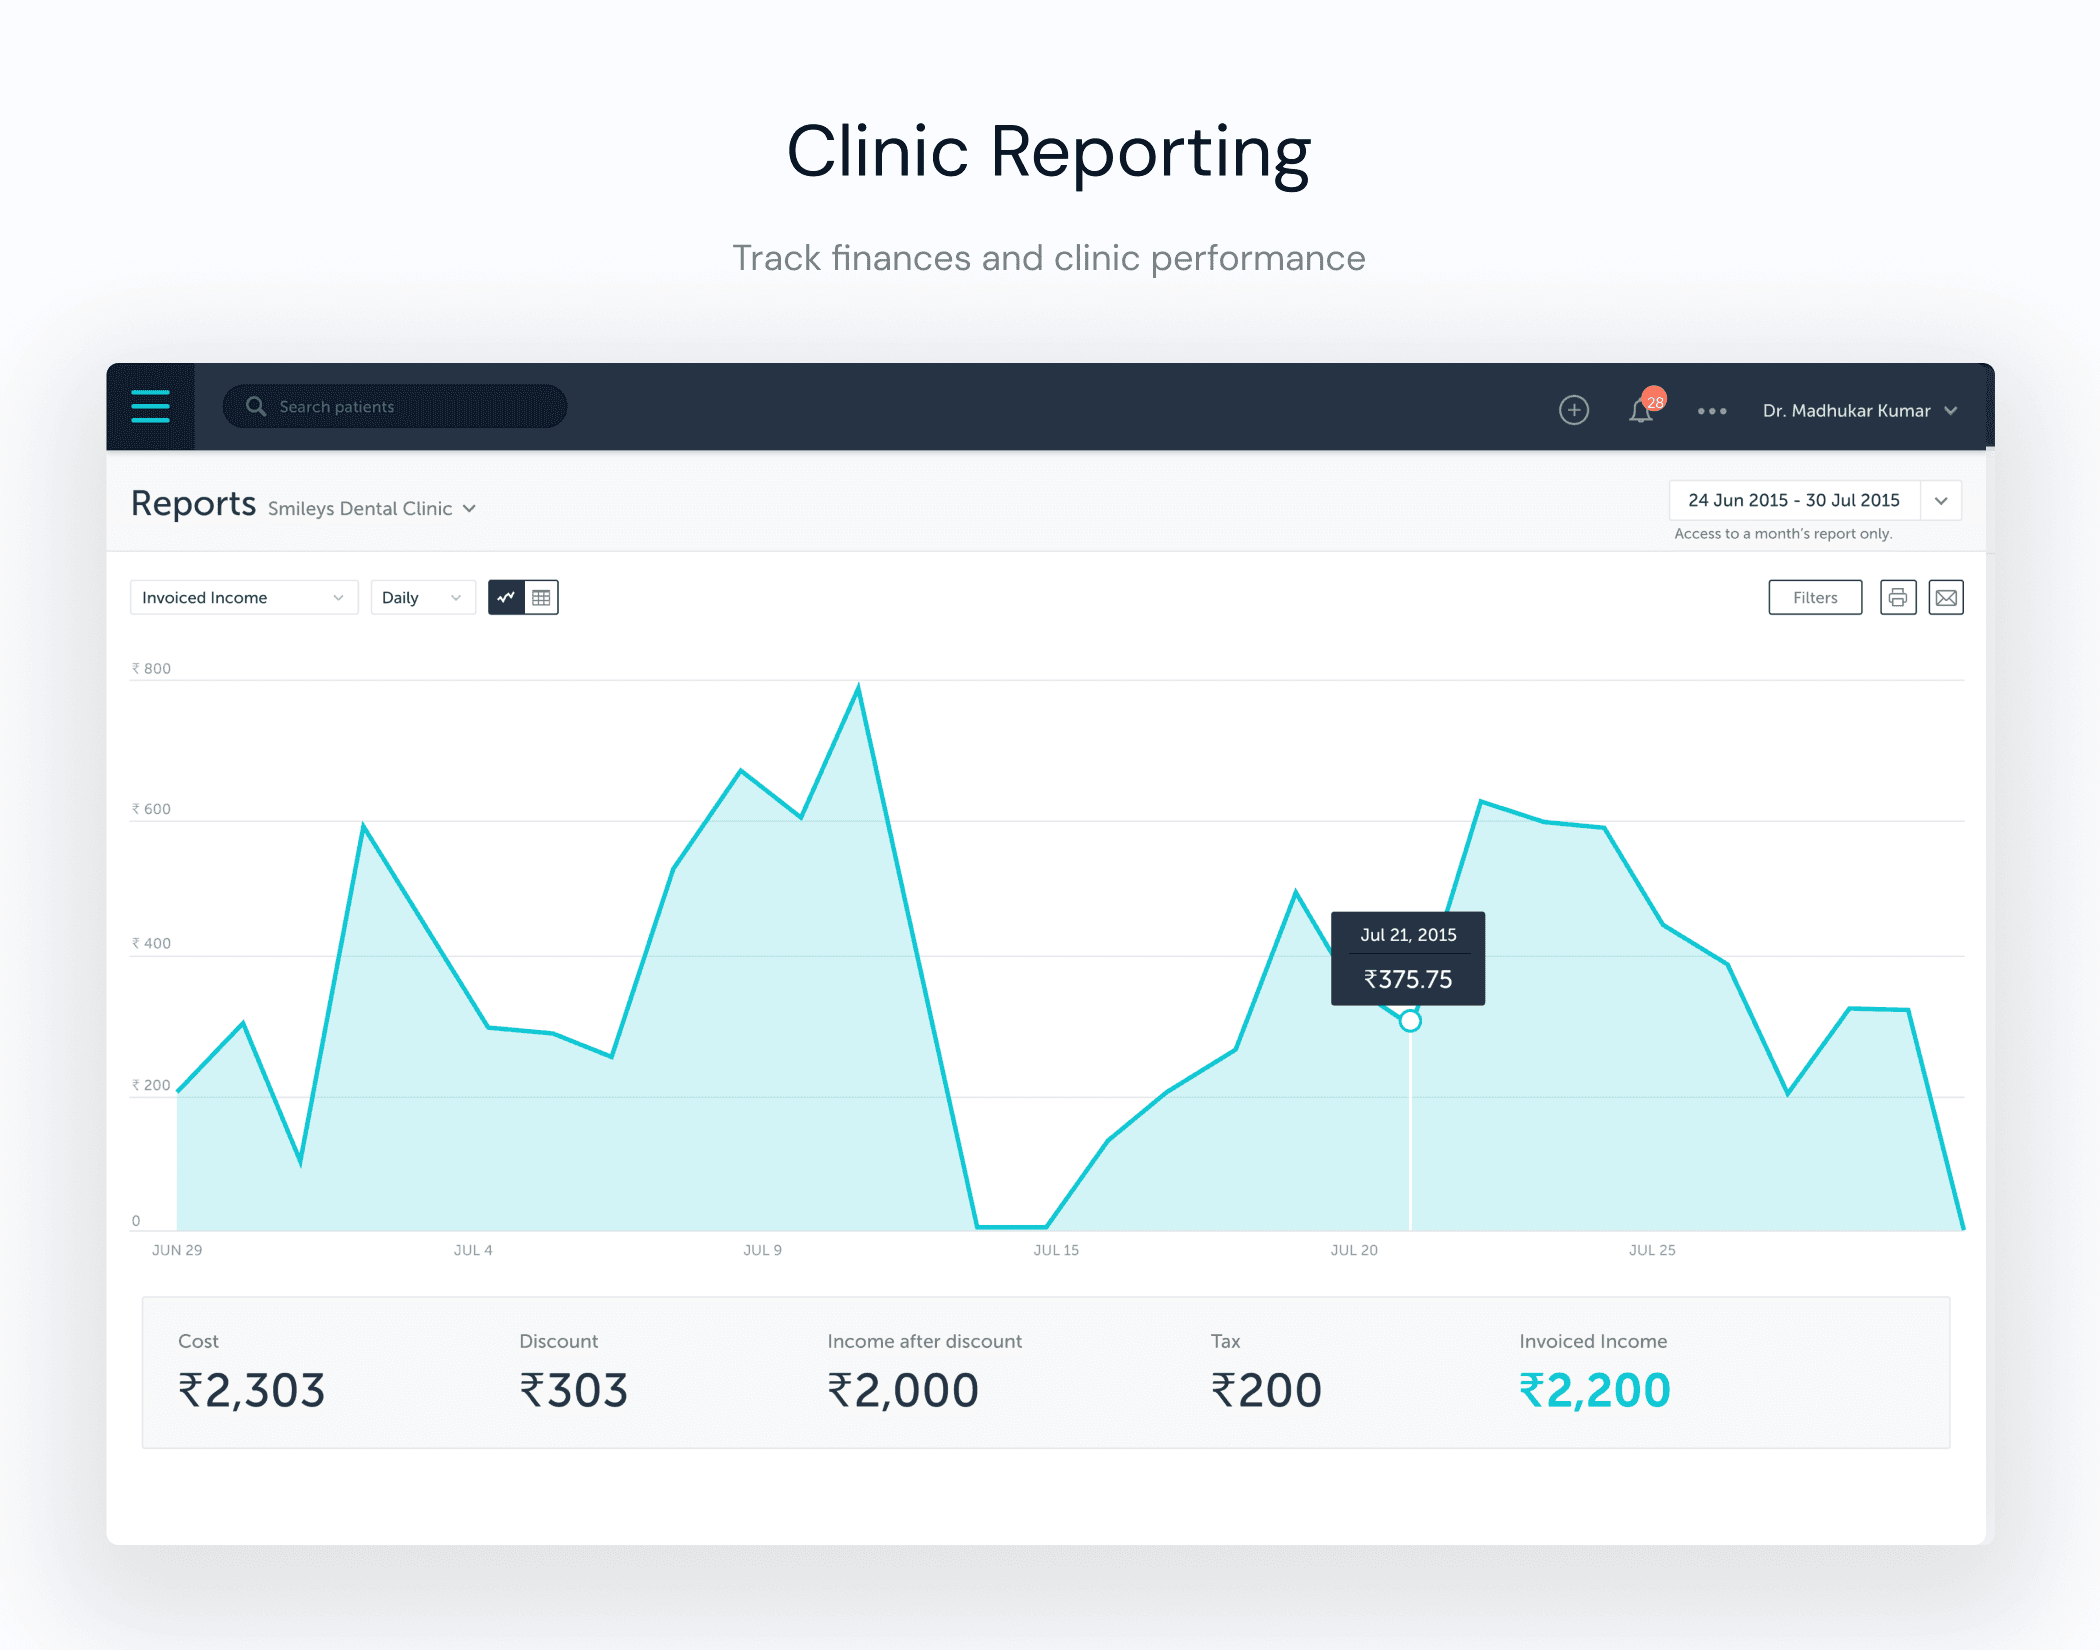Open the hamburger menu

point(151,406)
